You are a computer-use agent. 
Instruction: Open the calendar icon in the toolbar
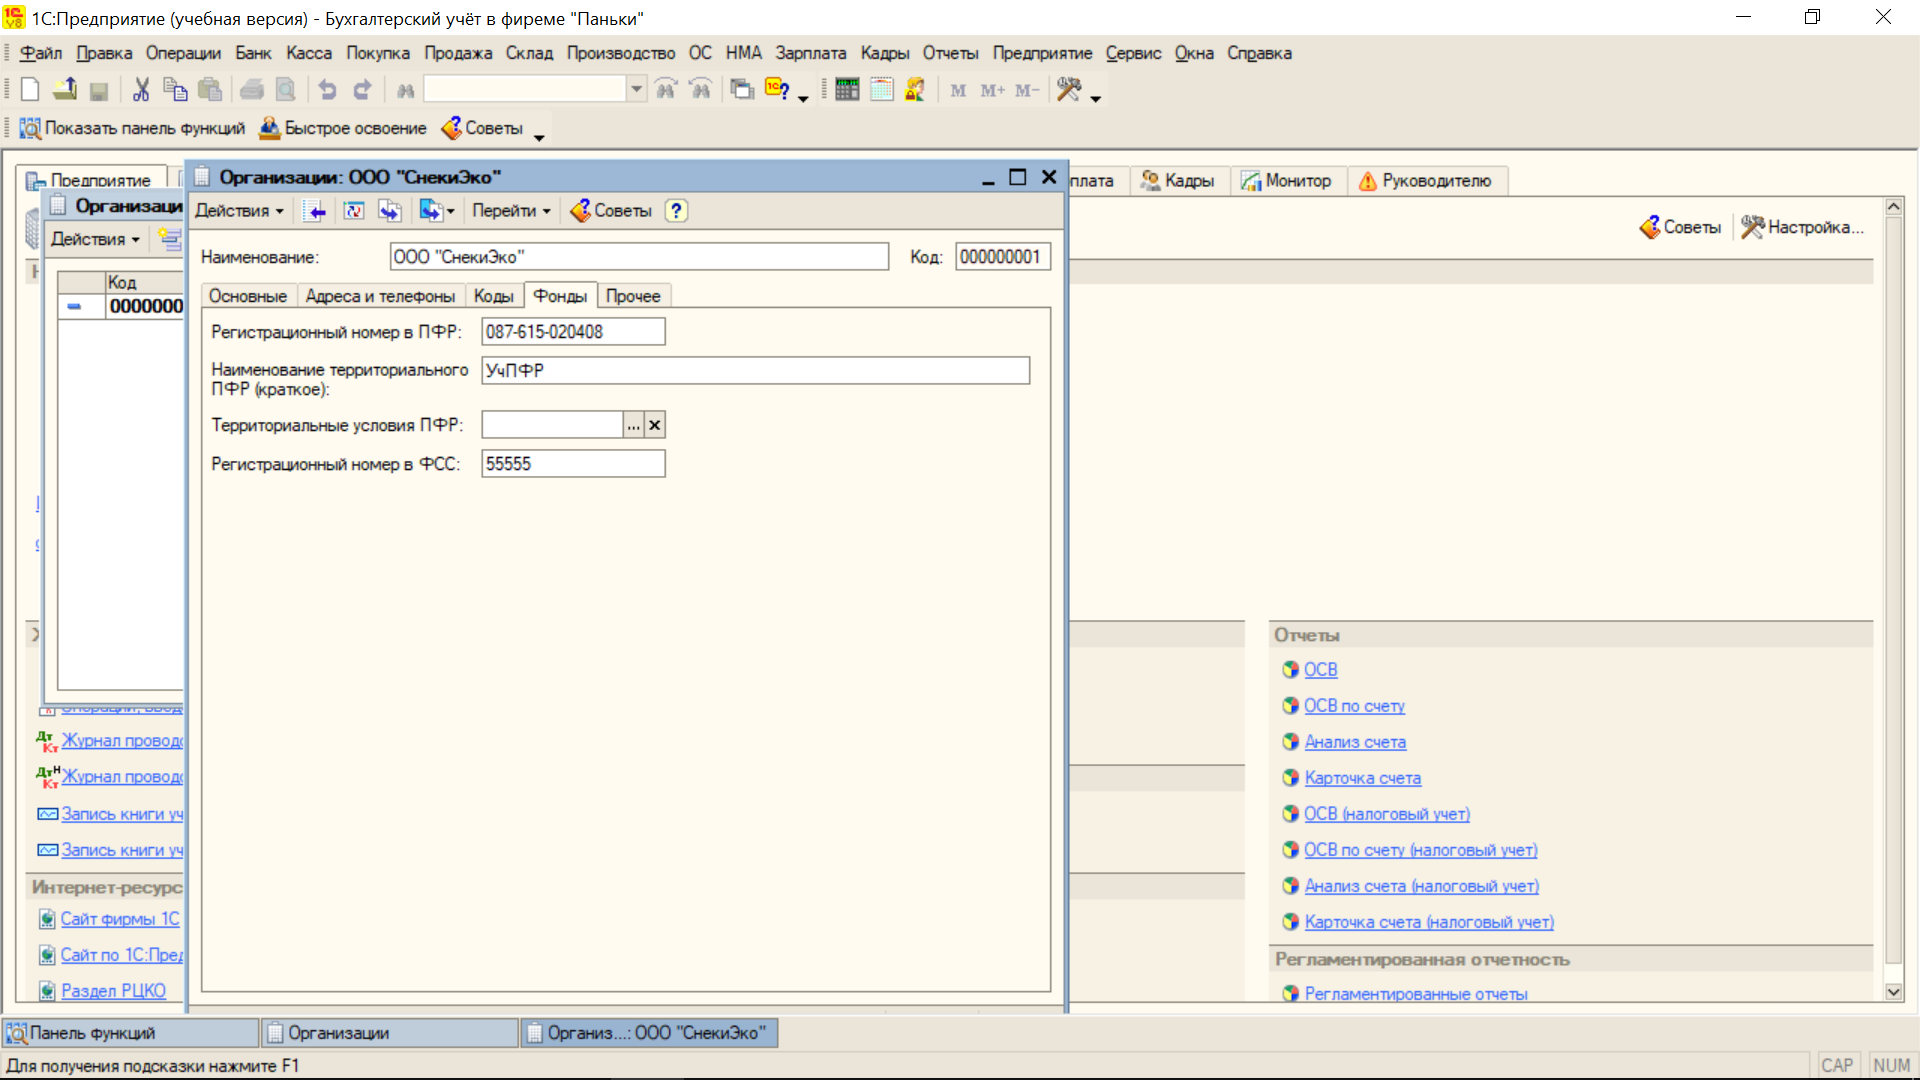click(881, 90)
